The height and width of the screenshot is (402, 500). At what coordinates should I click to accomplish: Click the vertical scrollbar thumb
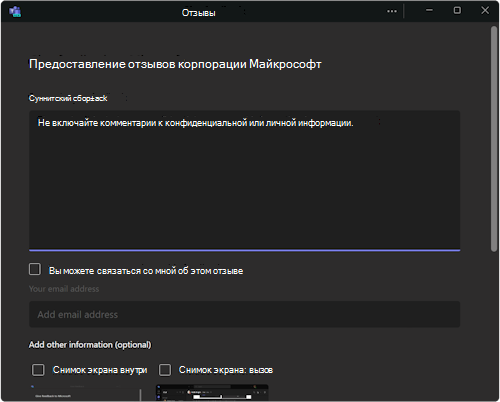(x=494, y=139)
